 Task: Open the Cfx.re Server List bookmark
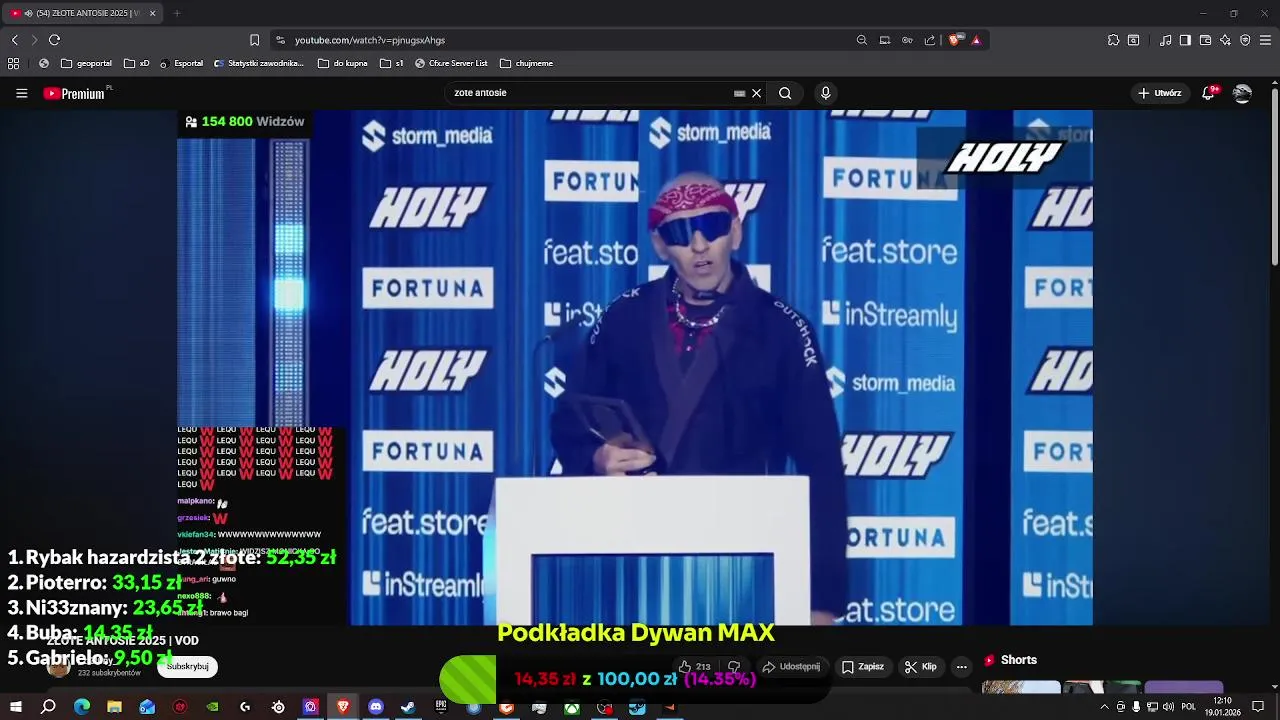(451, 63)
